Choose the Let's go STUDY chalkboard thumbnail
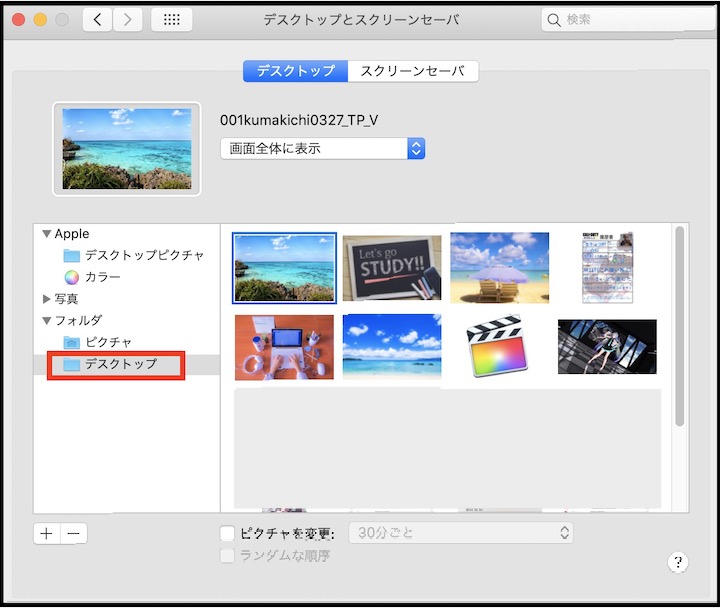The image size is (720, 608). [x=392, y=268]
